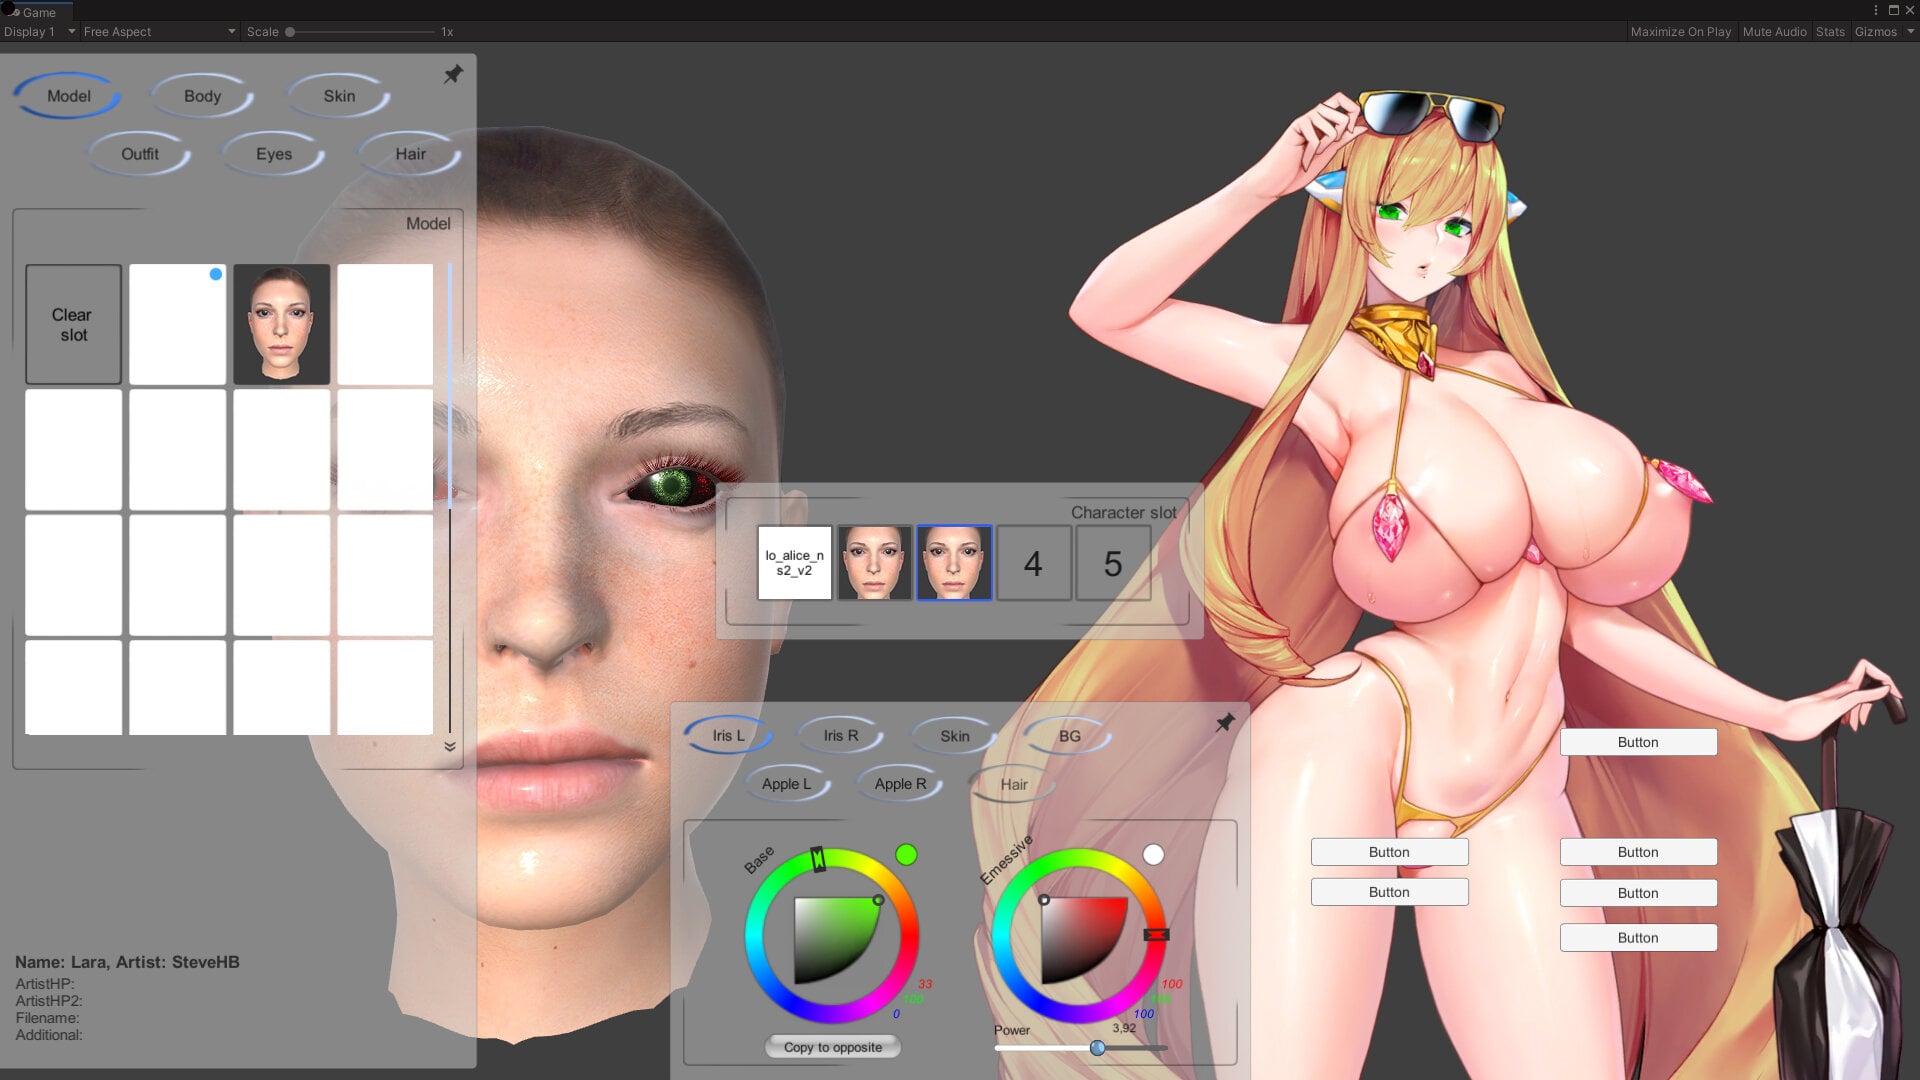Select the Apple R tab
The height and width of the screenshot is (1080, 1920).
900,784
